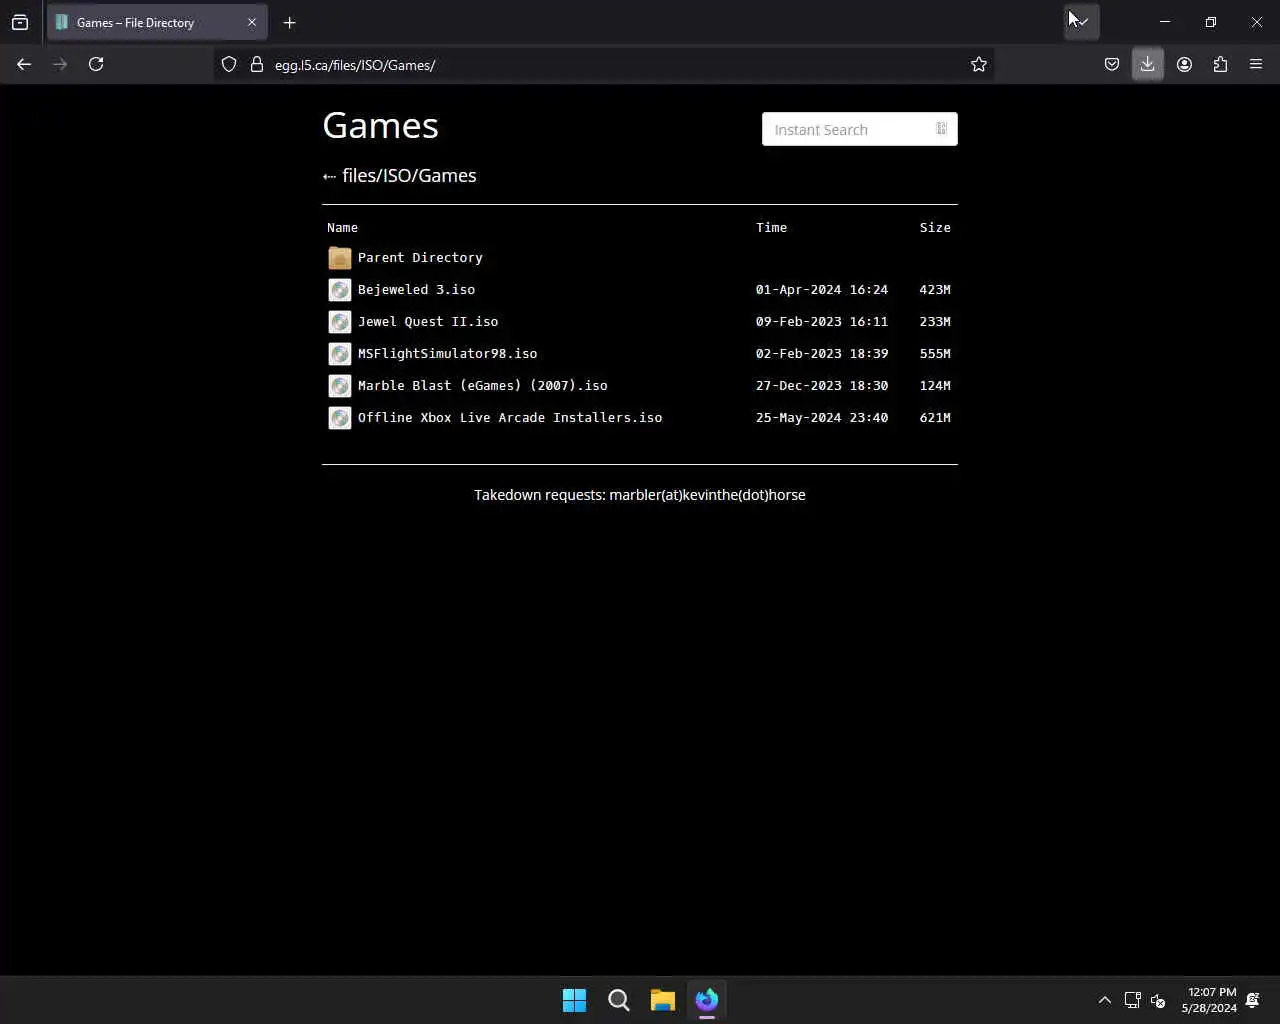The image size is (1280, 1024).
Task: View site security padlock info
Action: pyautogui.click(x=257, y=64)
